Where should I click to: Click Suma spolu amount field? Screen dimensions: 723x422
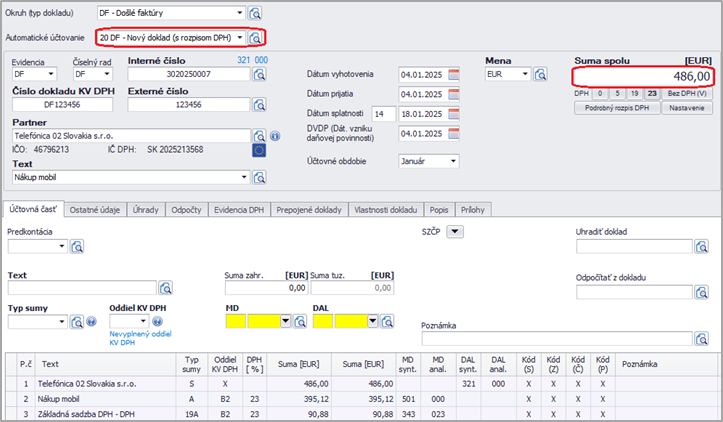643,77
